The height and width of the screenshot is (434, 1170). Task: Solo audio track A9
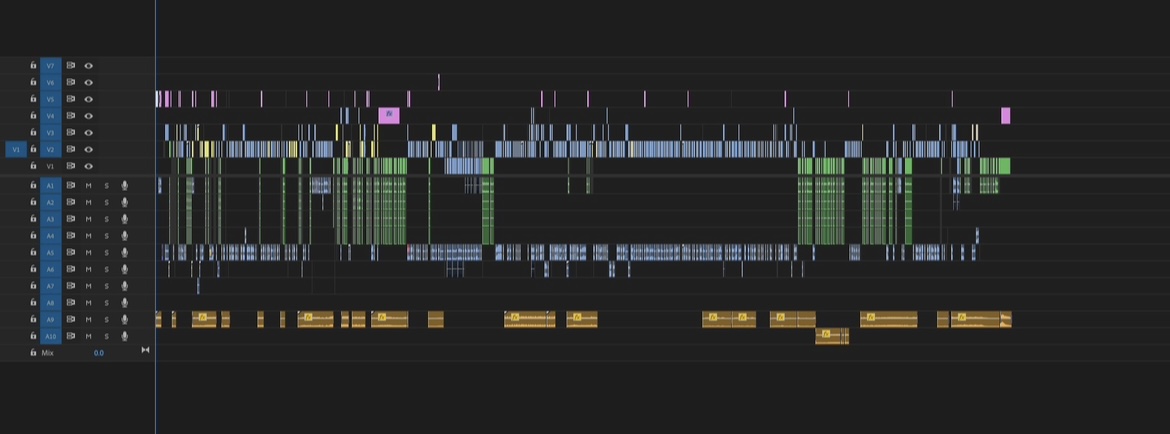(106, 319)
